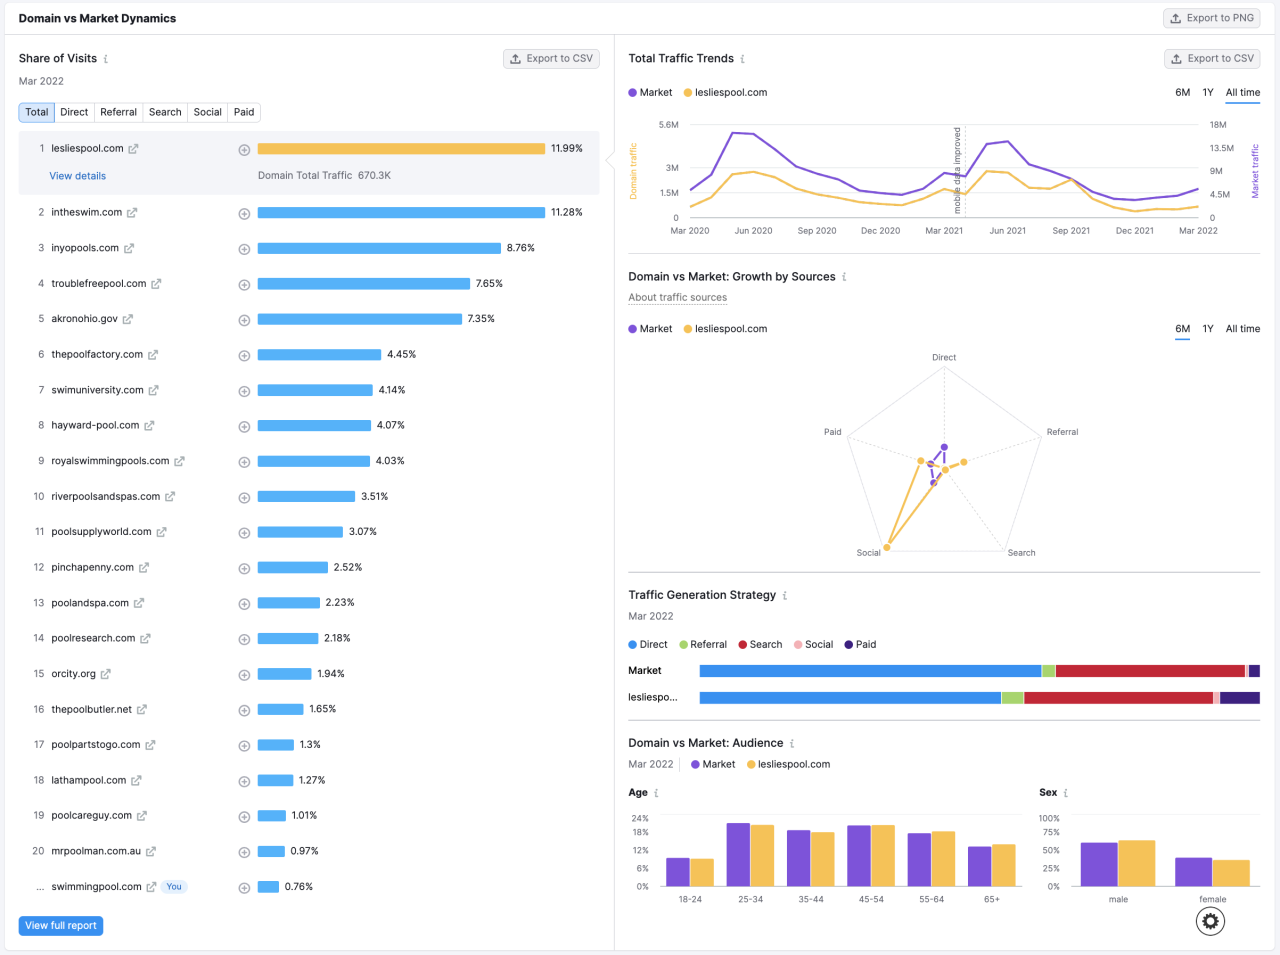Click info icon beside Growth by Sources title
The height and width of the screenshot is (955, 1280).
(844, 277)
